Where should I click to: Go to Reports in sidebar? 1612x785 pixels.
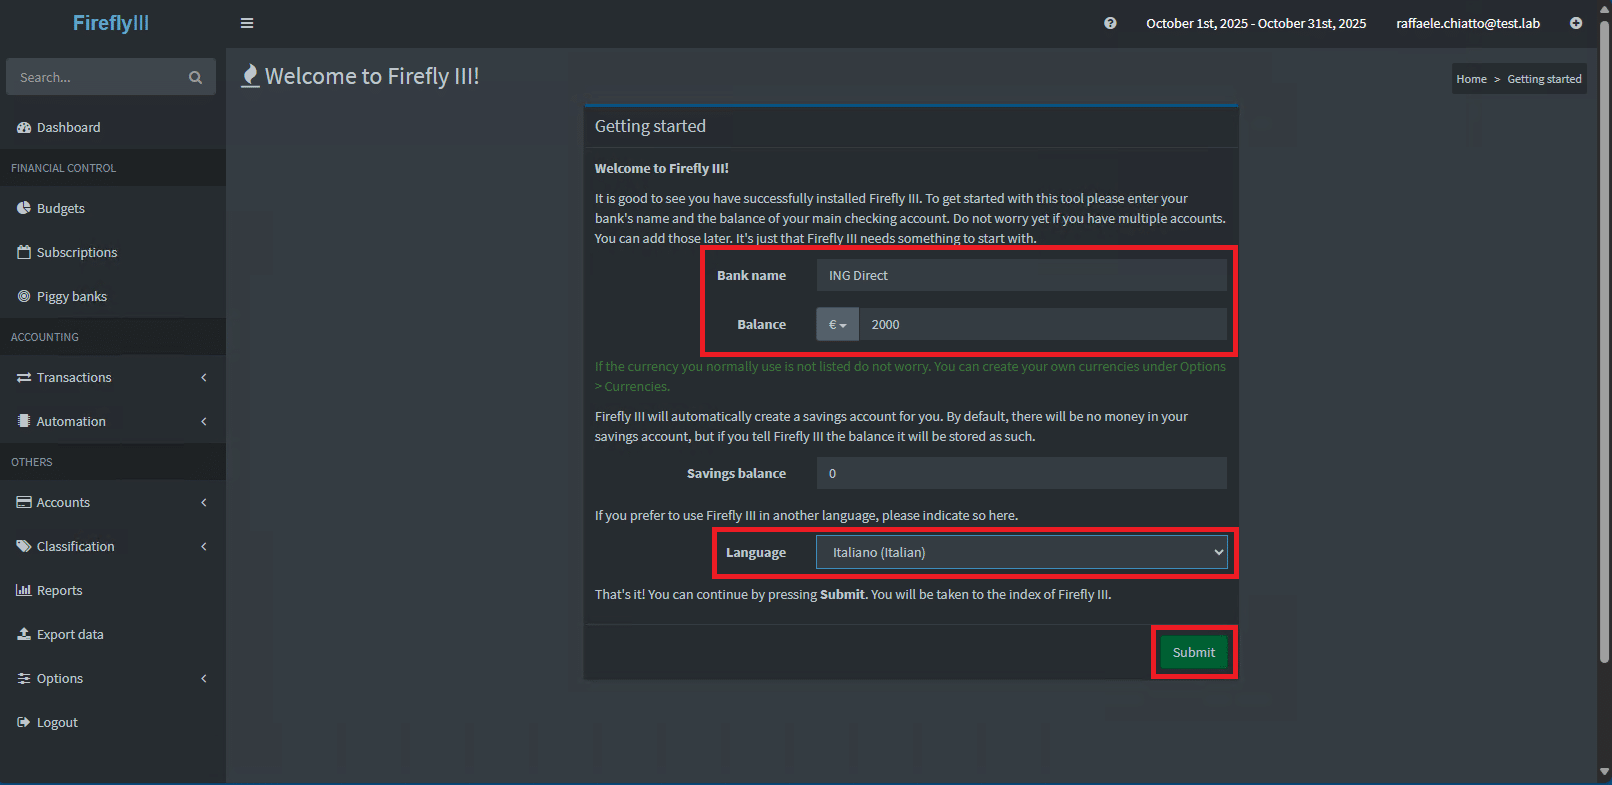tap(59, 591)
